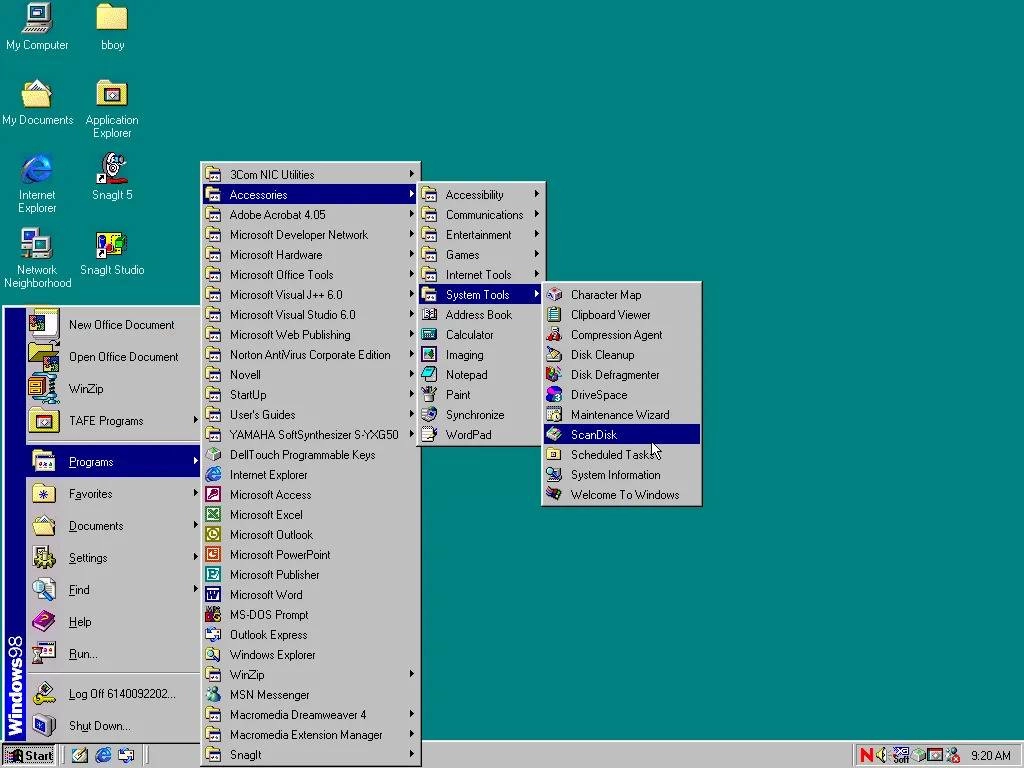Click the Norton N tray icon
Screen dimensions: 1024x768
867,756
